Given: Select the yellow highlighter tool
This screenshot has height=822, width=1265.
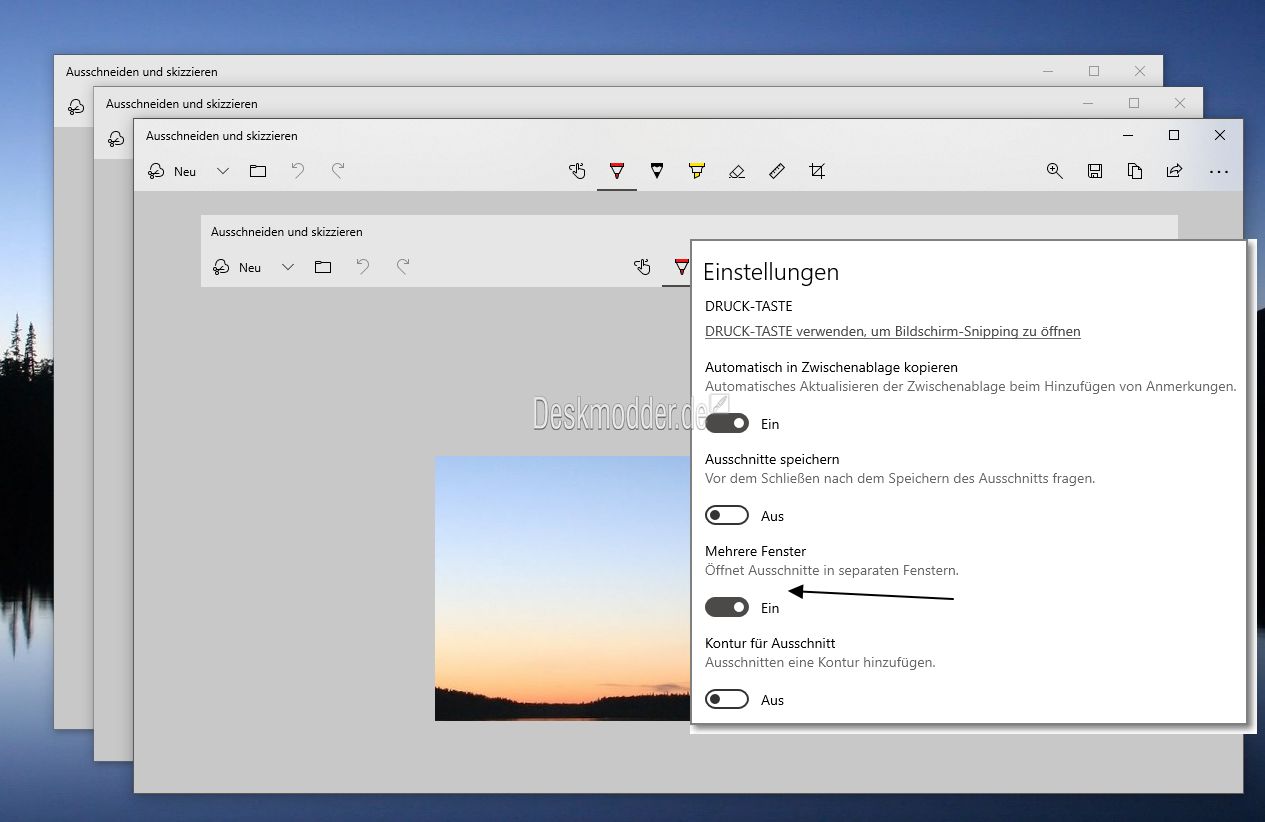Looking at the screenshot, I should [x=697, y=171].
